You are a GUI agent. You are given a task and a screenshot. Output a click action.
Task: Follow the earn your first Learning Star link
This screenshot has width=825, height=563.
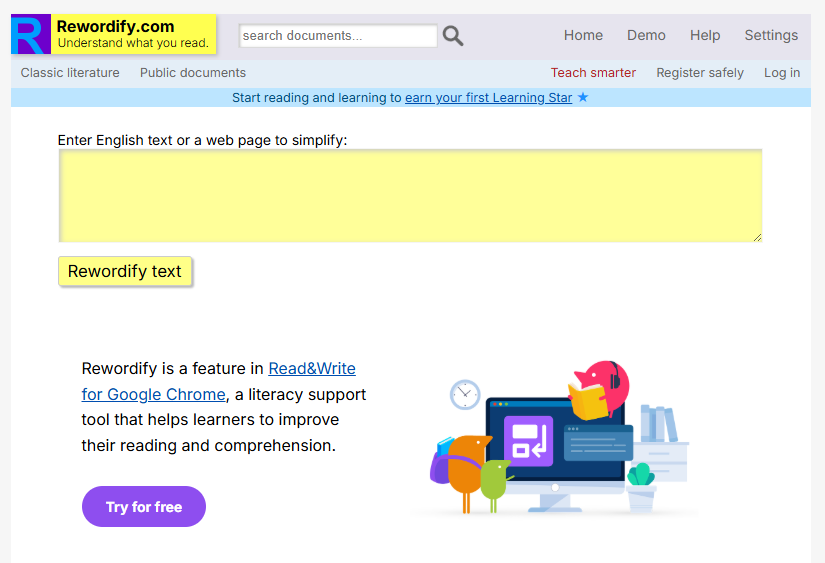tap(488, 98)
